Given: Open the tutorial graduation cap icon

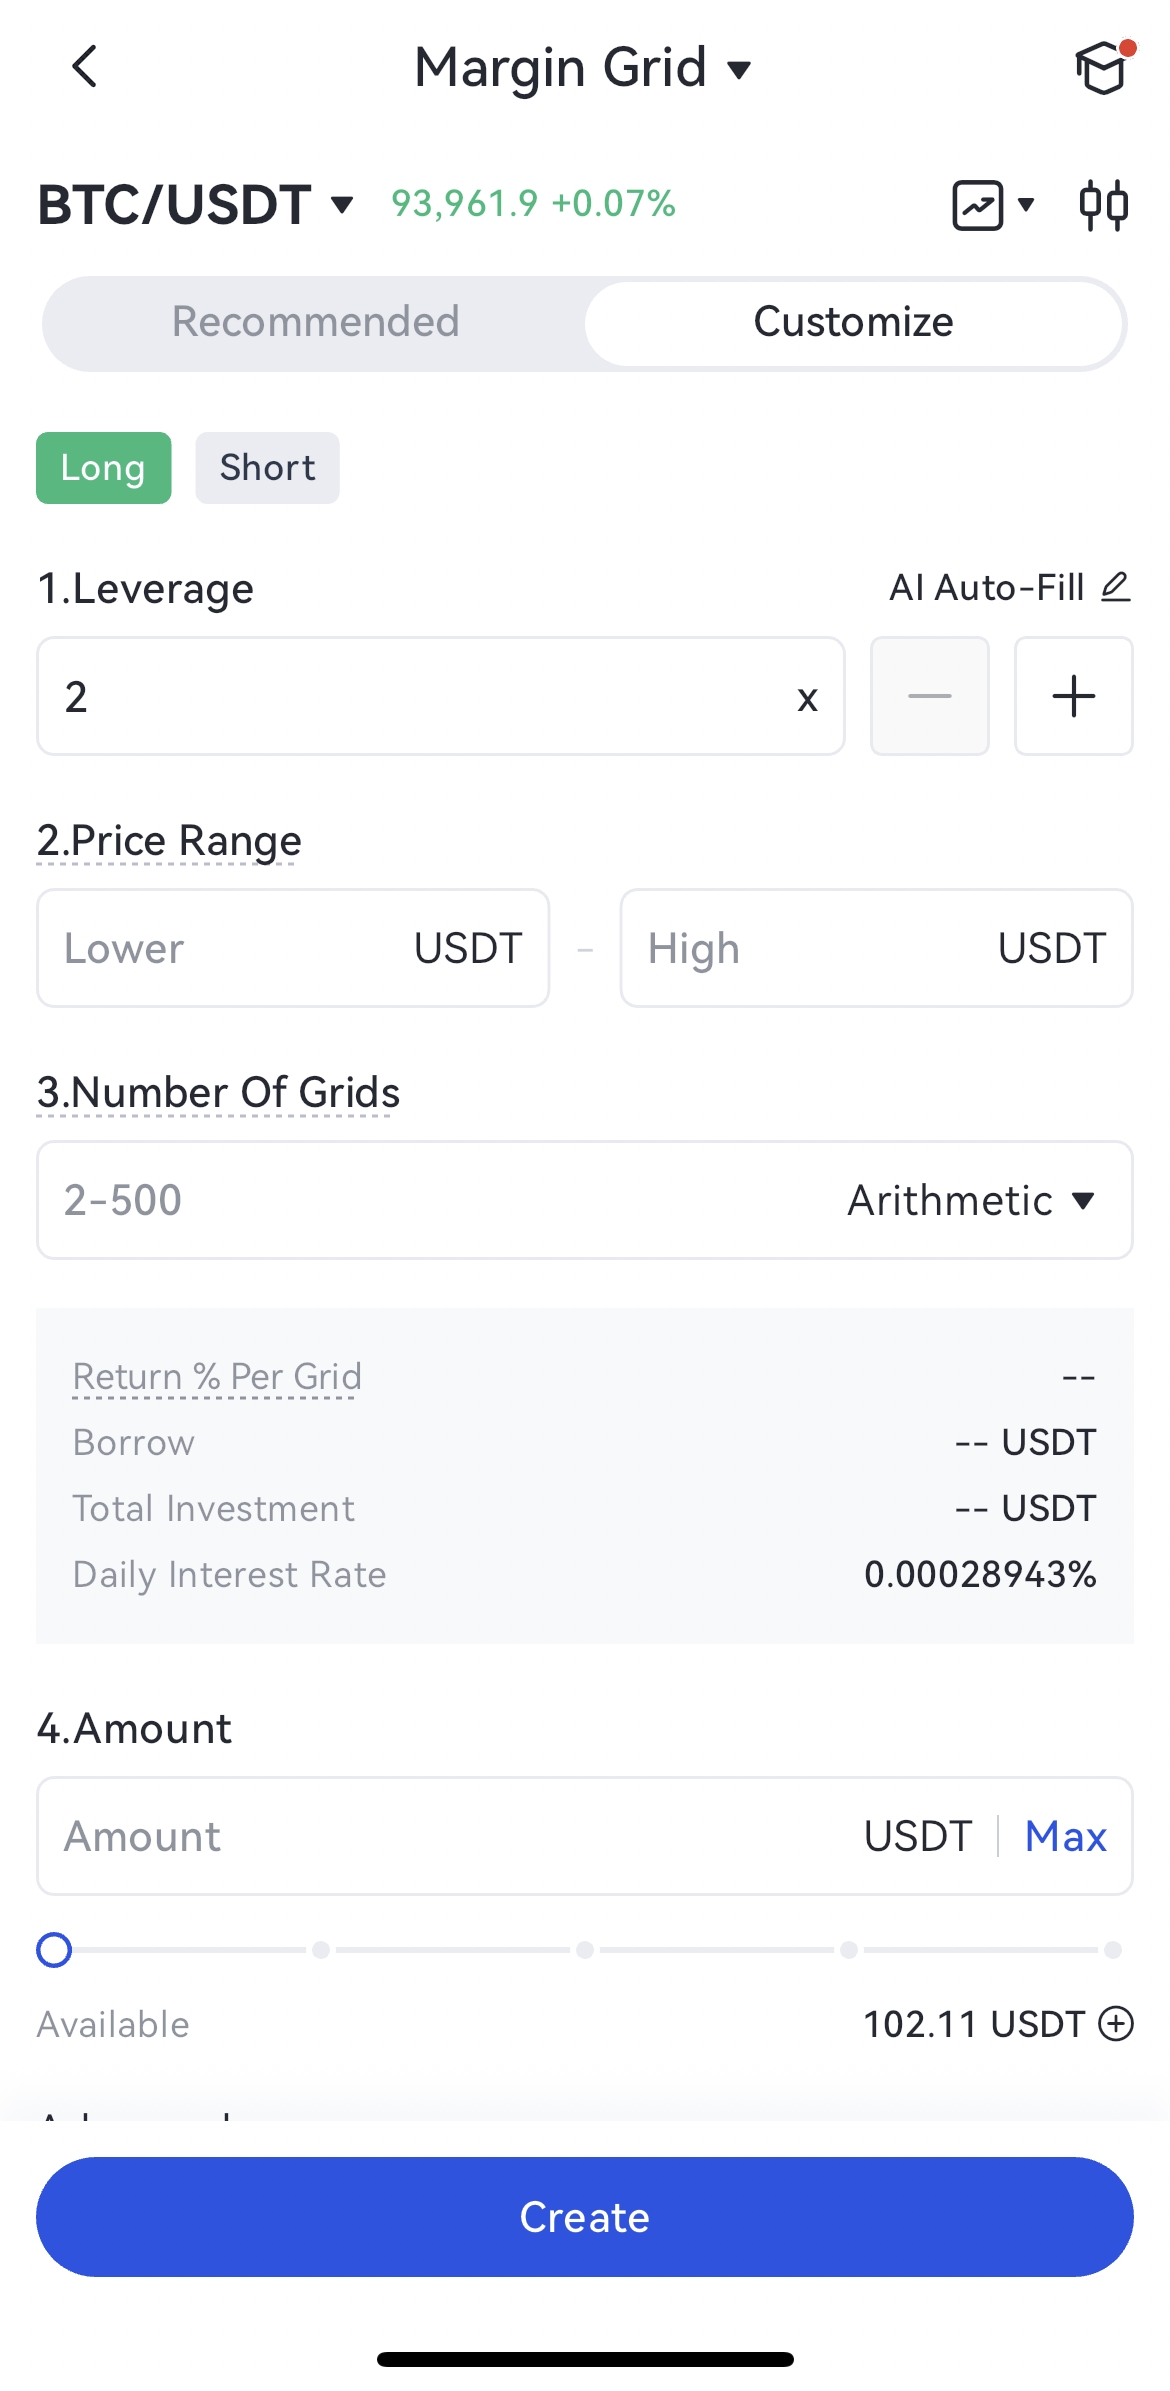Looking at the screenshot, I should coord(1101,68).
